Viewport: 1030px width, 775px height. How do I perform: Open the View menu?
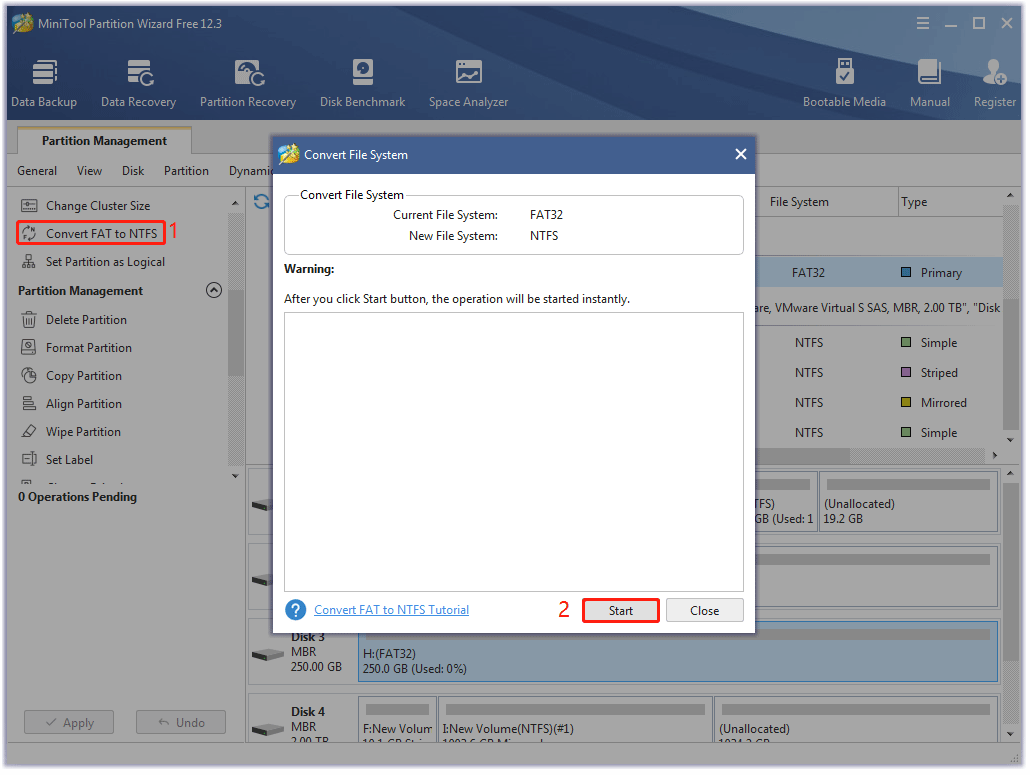tap(89, 171)
